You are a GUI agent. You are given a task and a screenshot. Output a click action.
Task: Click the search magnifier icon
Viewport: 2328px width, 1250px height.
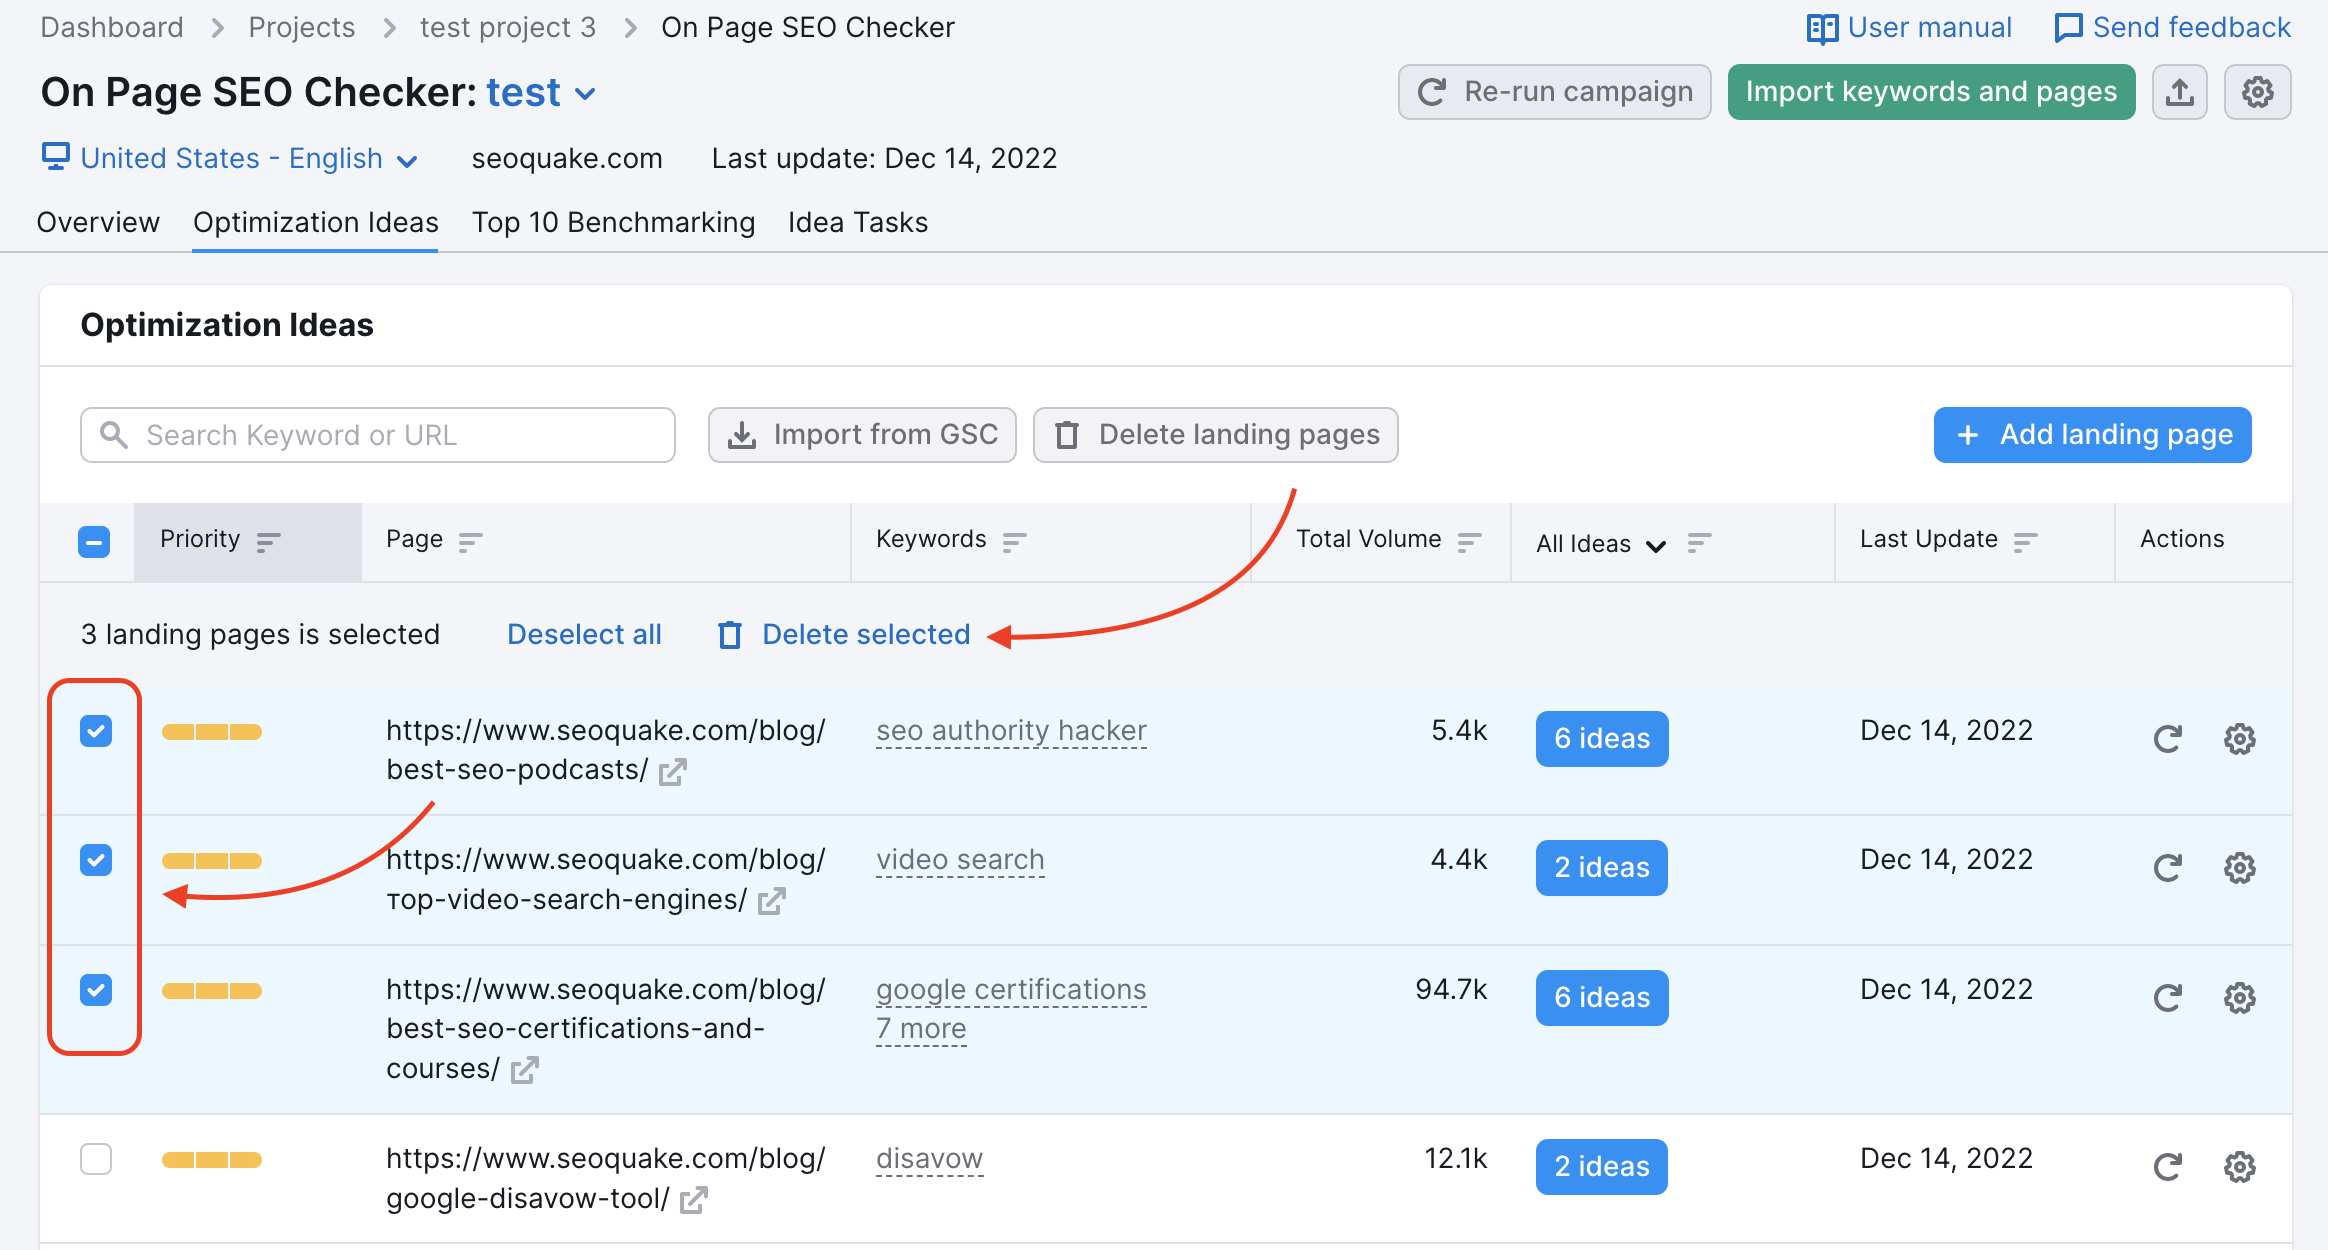(114, 435)
